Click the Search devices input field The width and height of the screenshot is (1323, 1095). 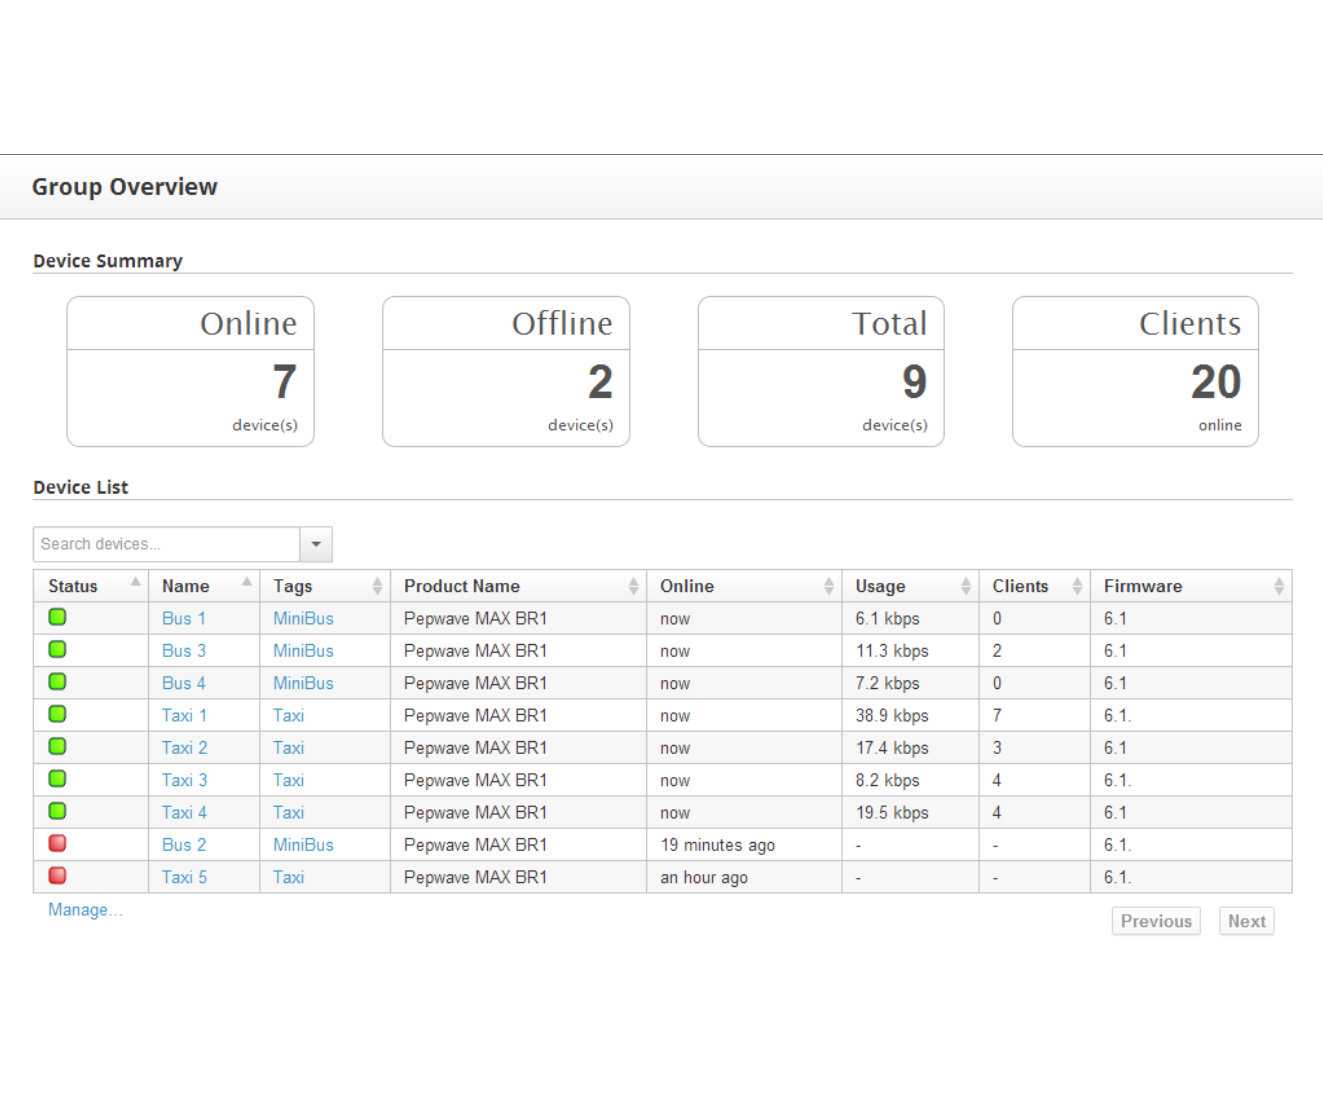pos(166,544)
